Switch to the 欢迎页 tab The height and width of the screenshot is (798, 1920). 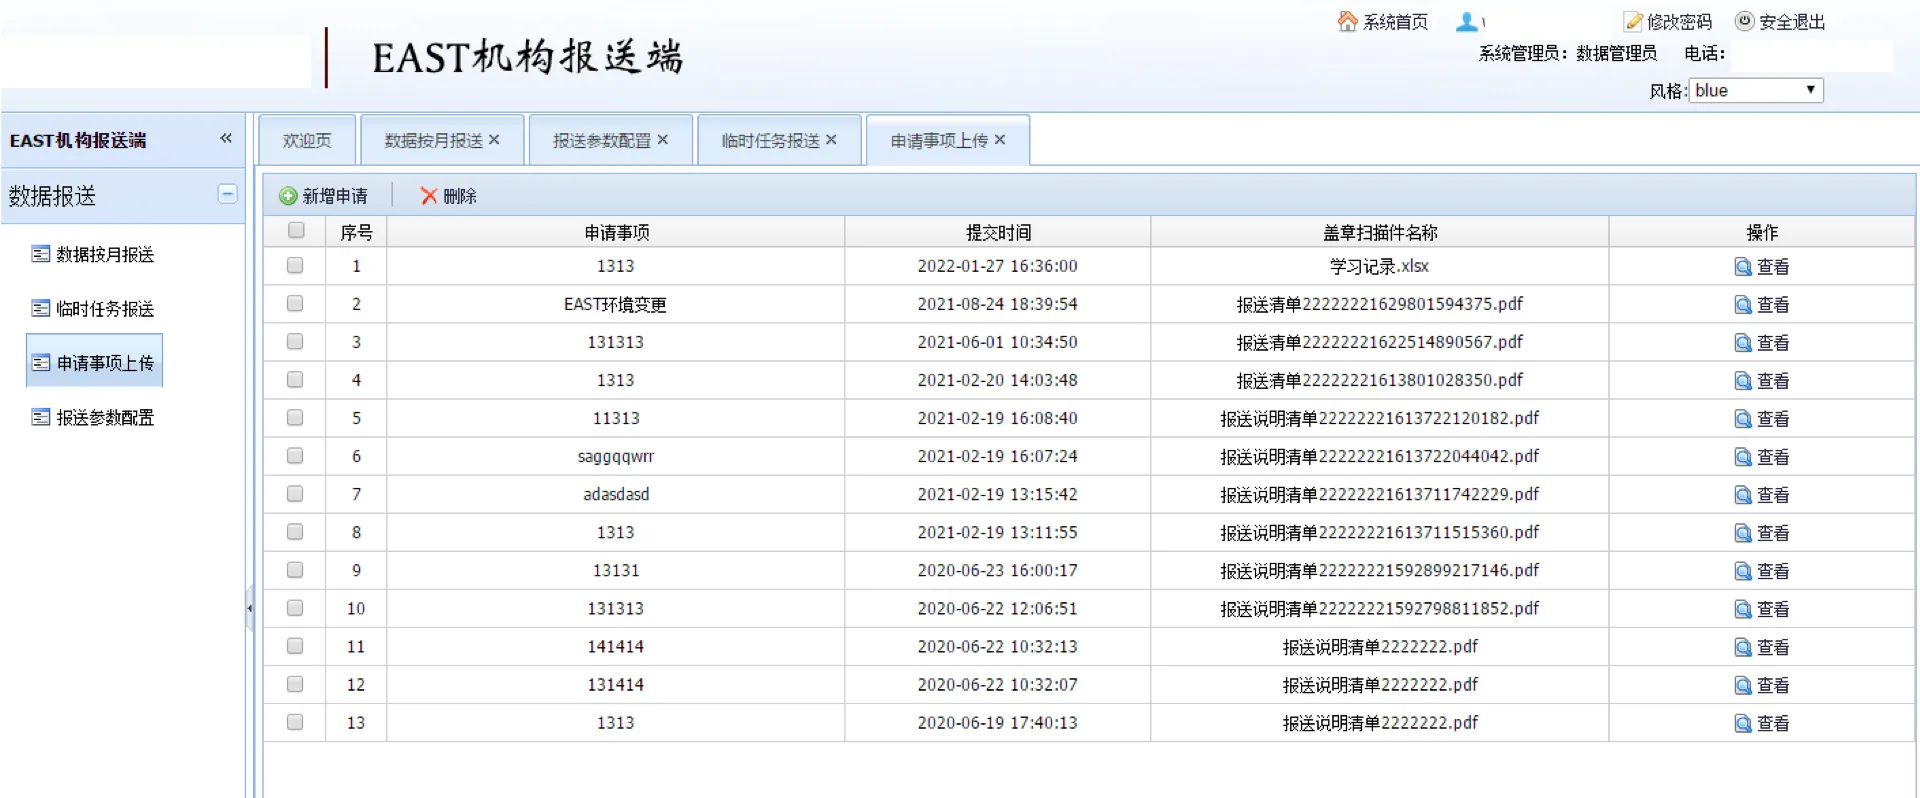coord(307,141)
